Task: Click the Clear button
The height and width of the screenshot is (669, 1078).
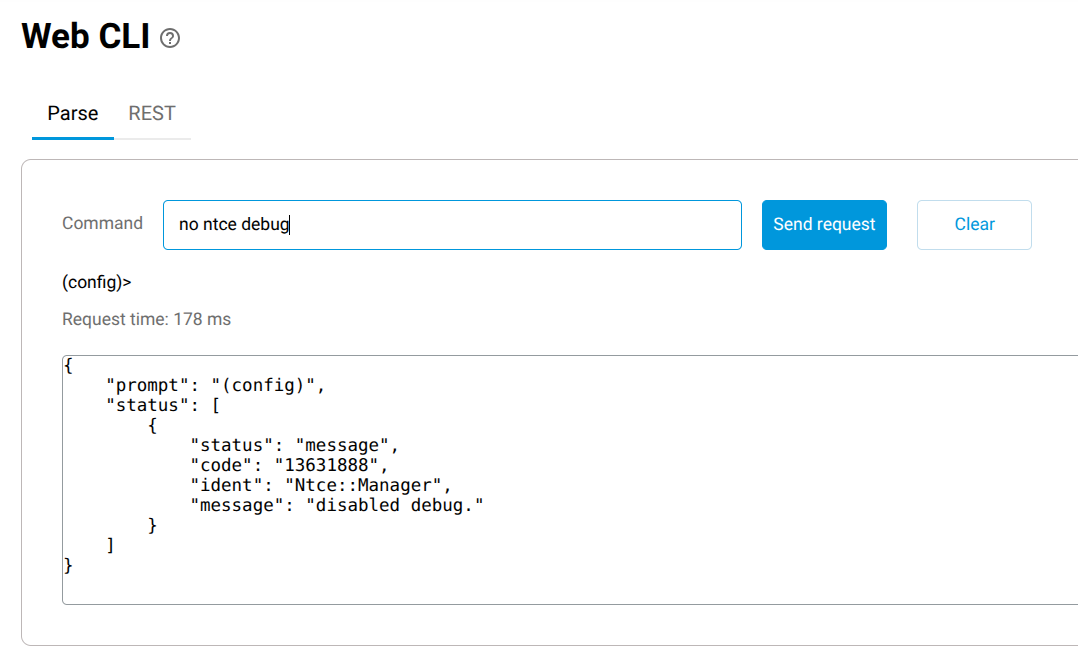Action: coord(974,225)
